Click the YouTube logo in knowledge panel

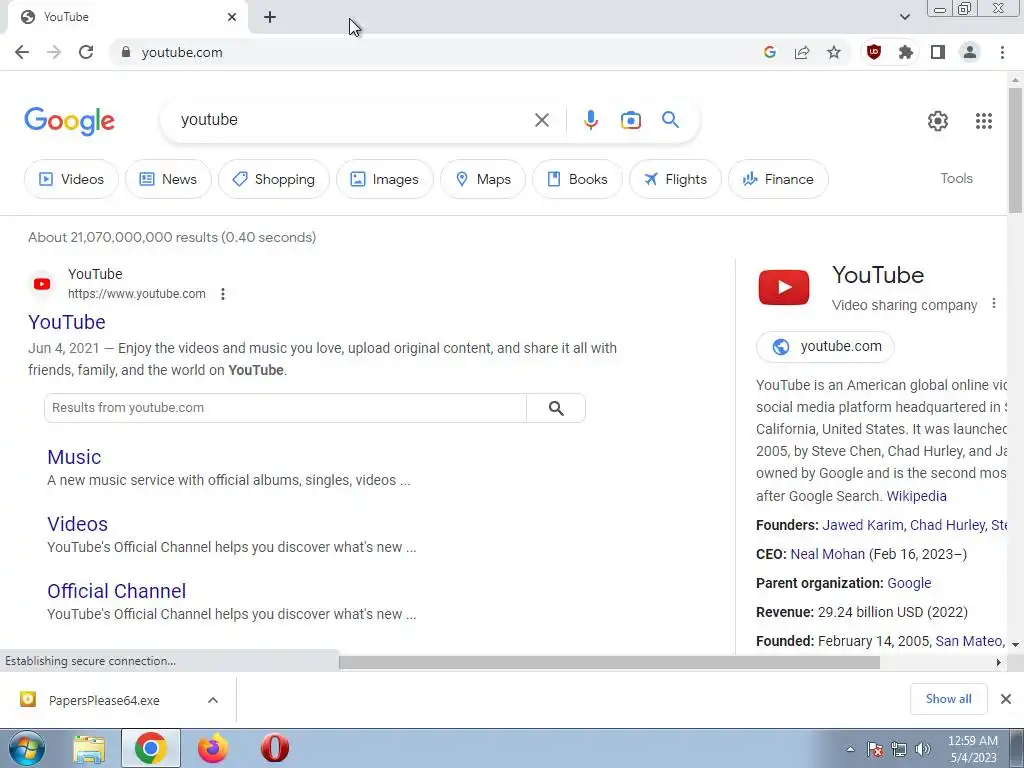(784, 287)
